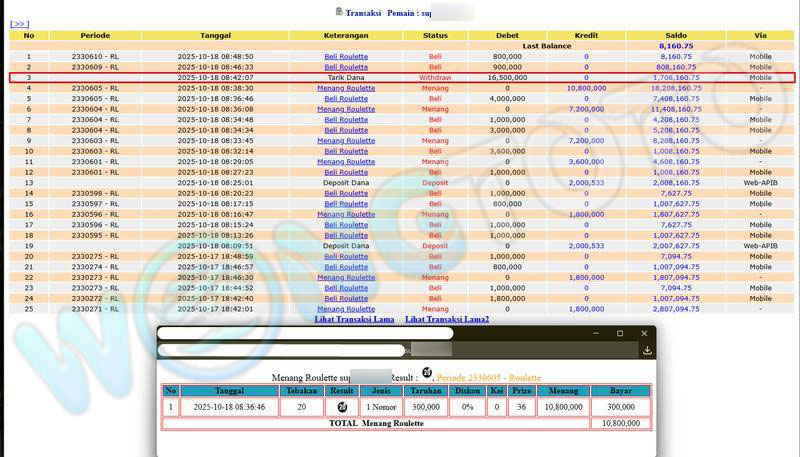Screen dimensions: 800x457
Task: Click the 10,800,000 Kredit value in row 4
Action: [586, 88]
